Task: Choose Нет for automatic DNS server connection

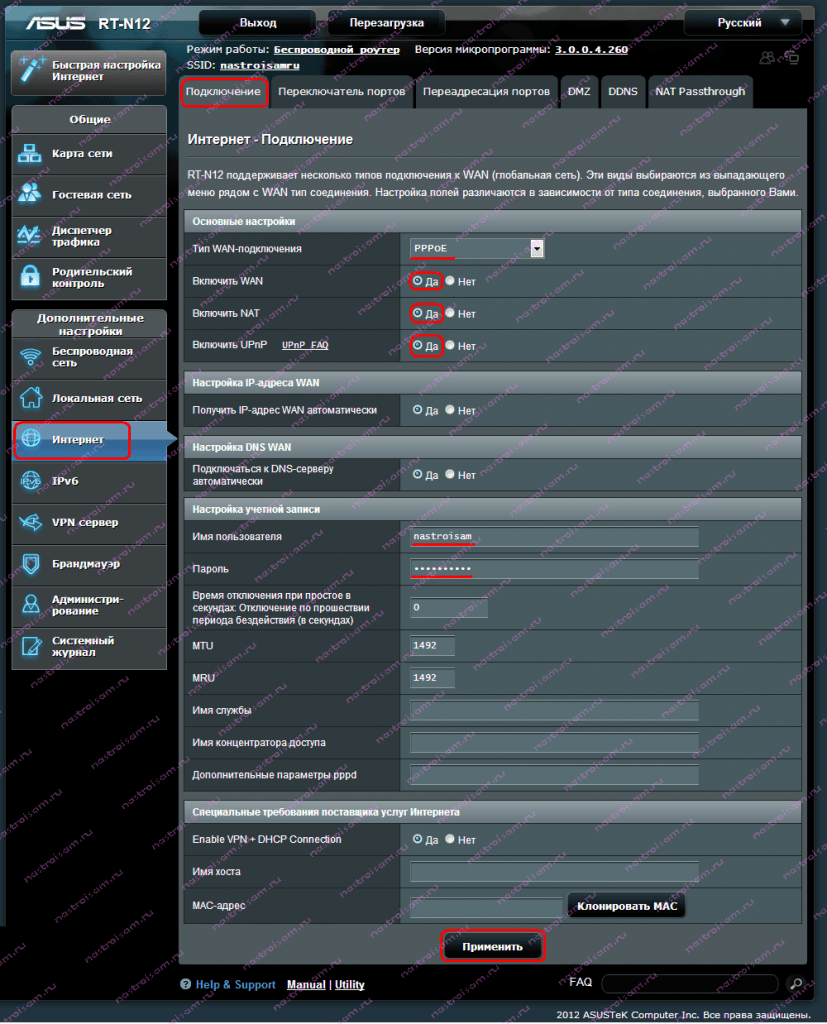Action: coord(450,474)
